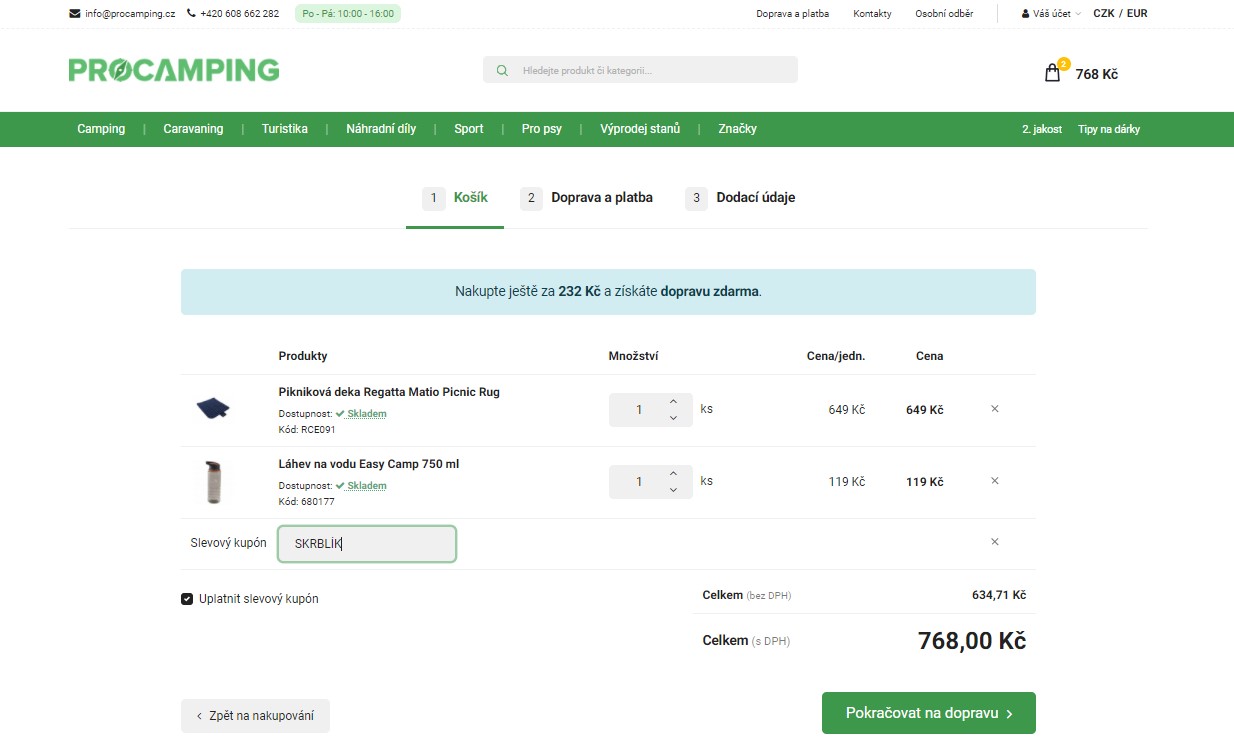
Task: Open Pikniková deka product thumbnail
Action: 212,409
